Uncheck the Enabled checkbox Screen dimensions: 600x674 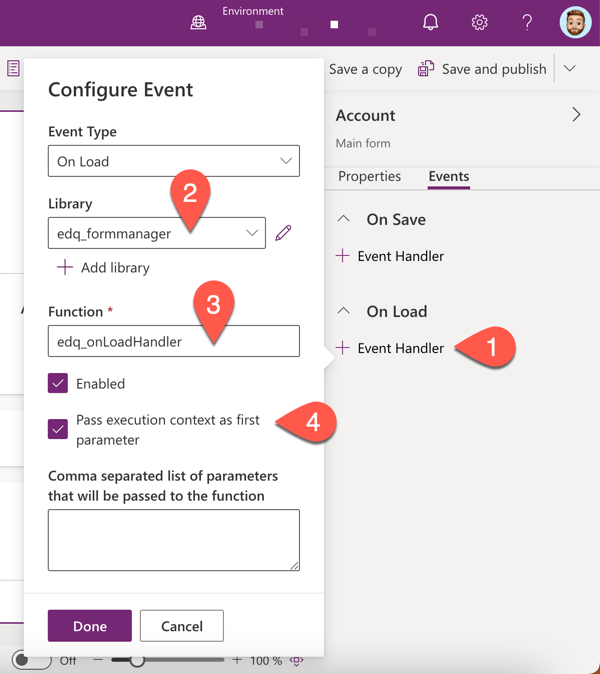click(58, 383)
